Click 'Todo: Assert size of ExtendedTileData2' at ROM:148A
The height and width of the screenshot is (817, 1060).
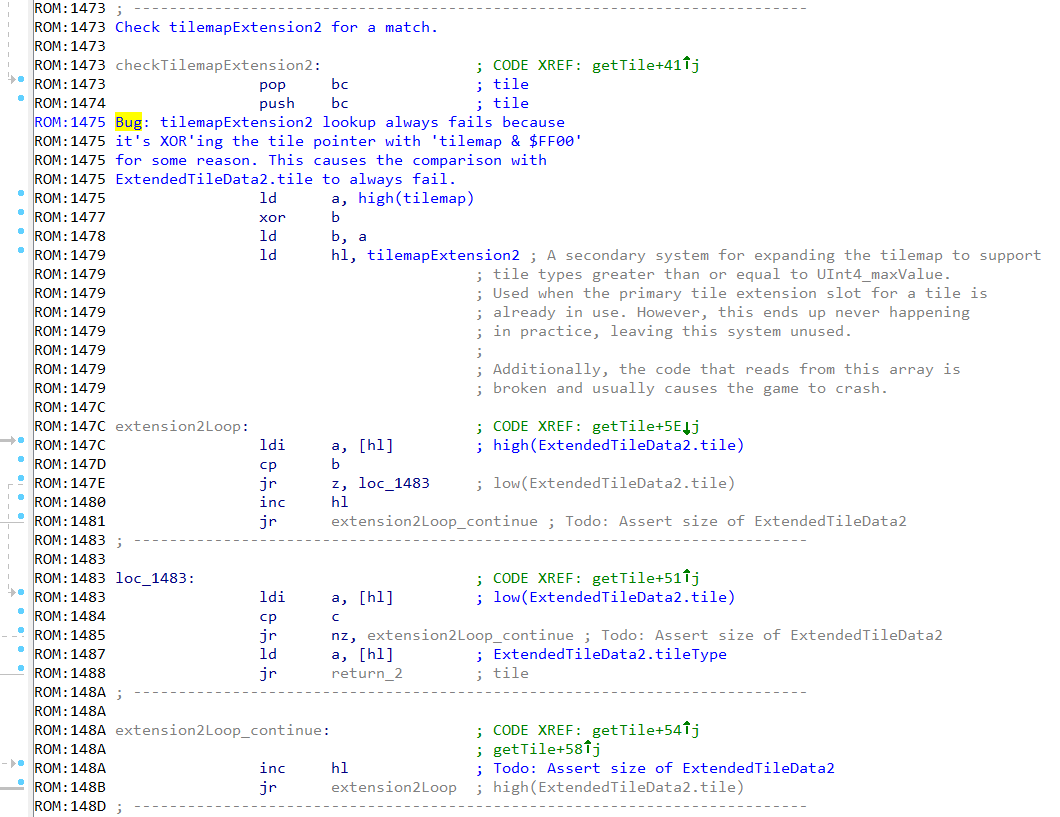[664, 768]
